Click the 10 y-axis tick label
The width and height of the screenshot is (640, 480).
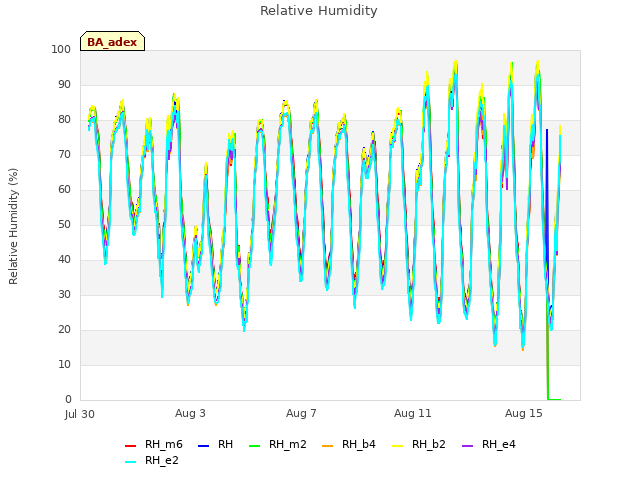(x=64, y=364)
